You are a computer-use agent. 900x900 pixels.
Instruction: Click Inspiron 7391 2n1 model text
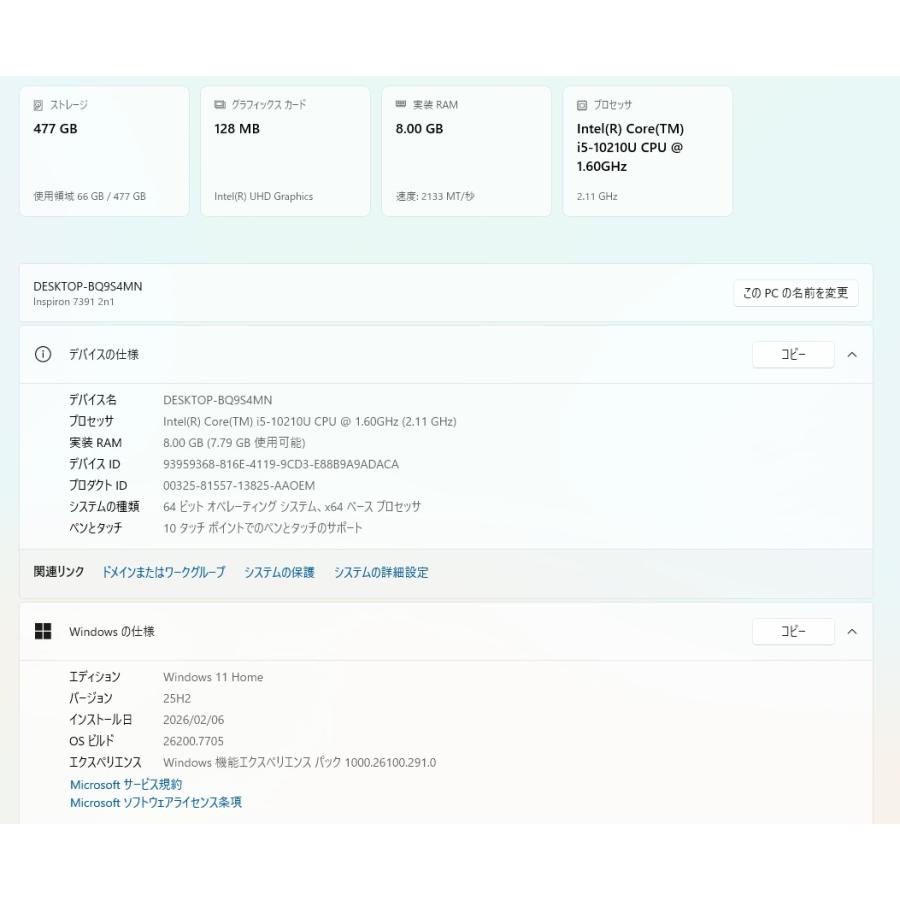tap(73, 302)
